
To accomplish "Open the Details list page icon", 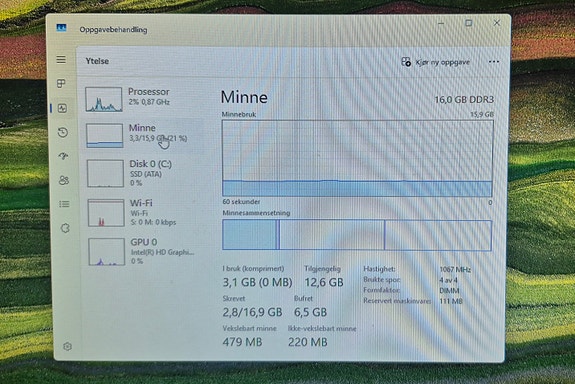I will (64, 204).
